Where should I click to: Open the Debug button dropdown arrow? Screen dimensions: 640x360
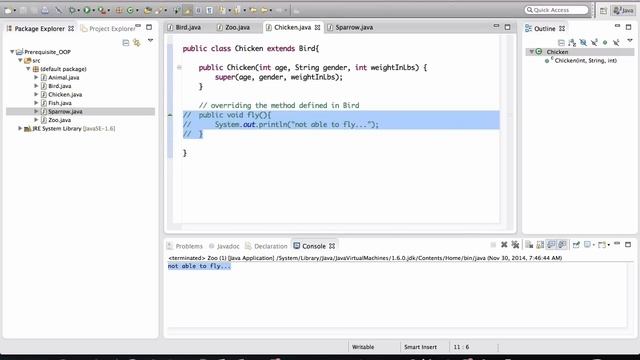79,10
